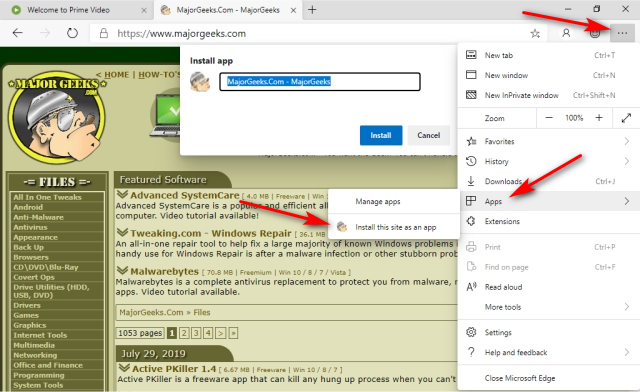Image resolution: width=640 pixels, height=392 pixels.
Task: Click the feedback smiley icon
Action: coord(595,33)
